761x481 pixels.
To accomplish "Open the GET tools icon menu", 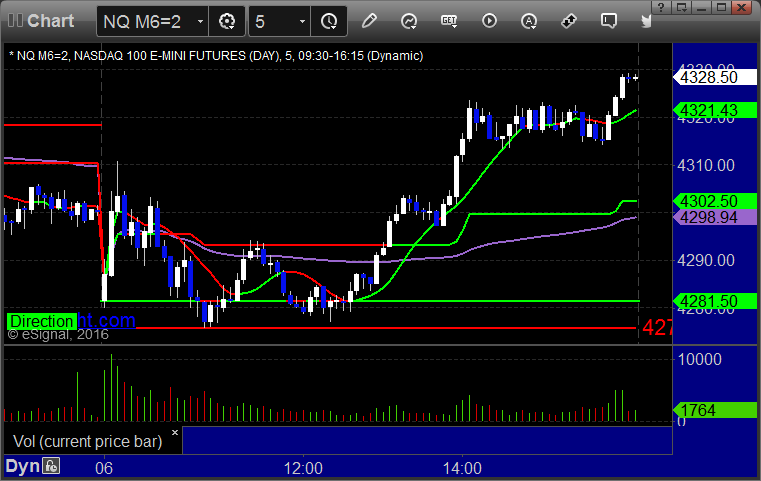I will pyautogui.click(x=449, y=21).
